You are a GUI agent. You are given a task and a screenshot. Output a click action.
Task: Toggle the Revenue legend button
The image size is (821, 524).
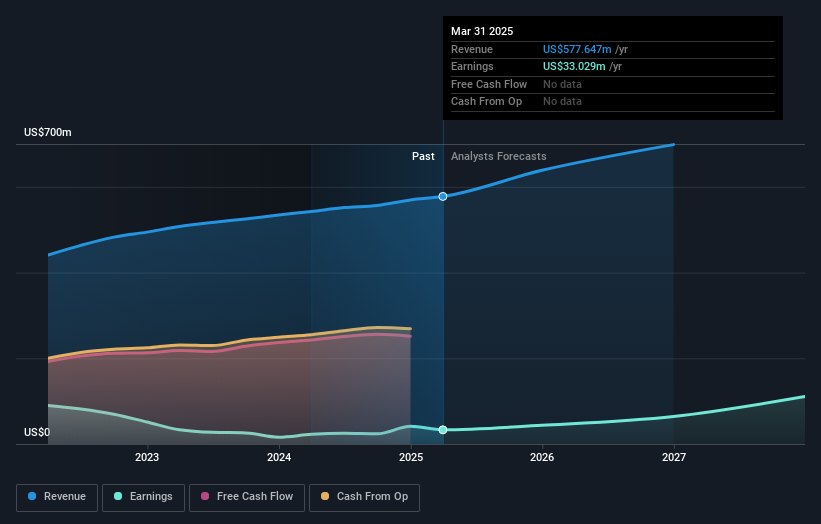[x=57, y=497]
